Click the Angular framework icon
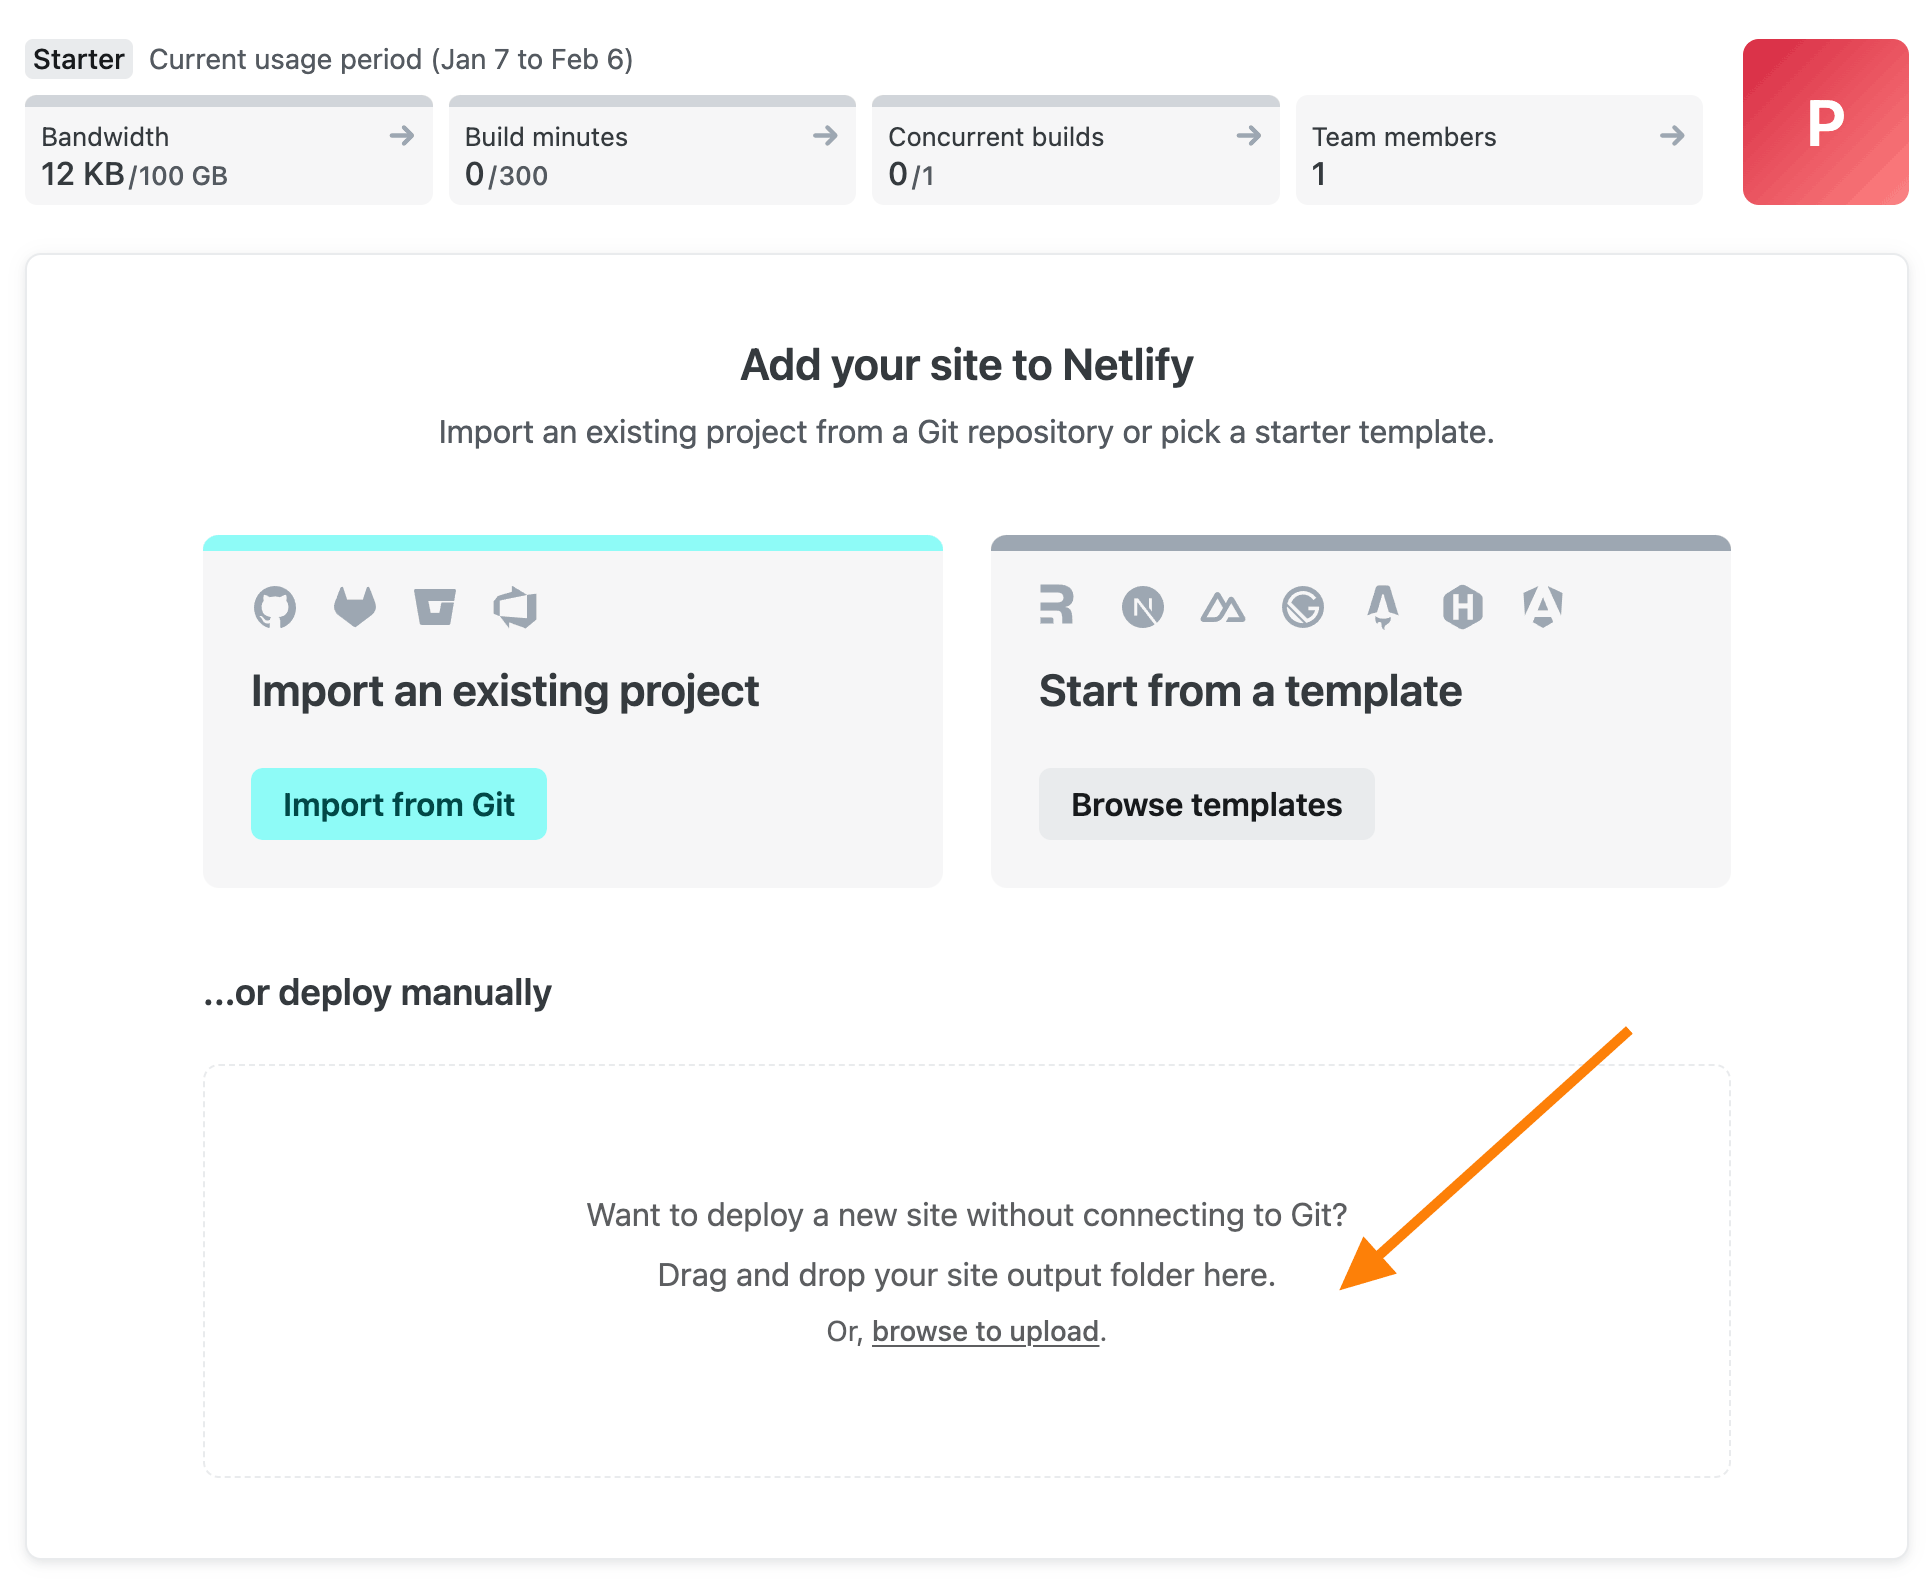 click(1542, 606)
